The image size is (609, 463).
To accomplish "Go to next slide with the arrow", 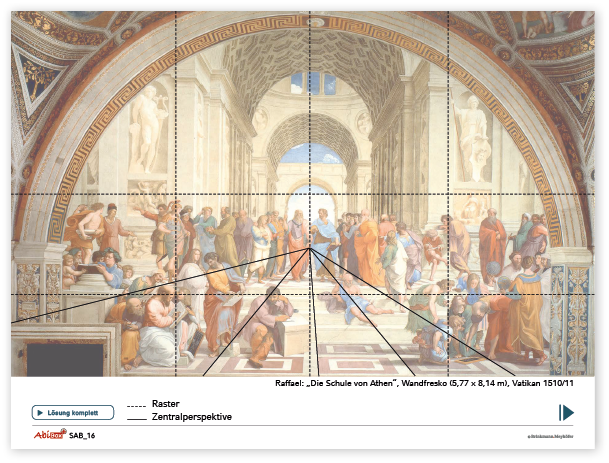I will 566,413.
